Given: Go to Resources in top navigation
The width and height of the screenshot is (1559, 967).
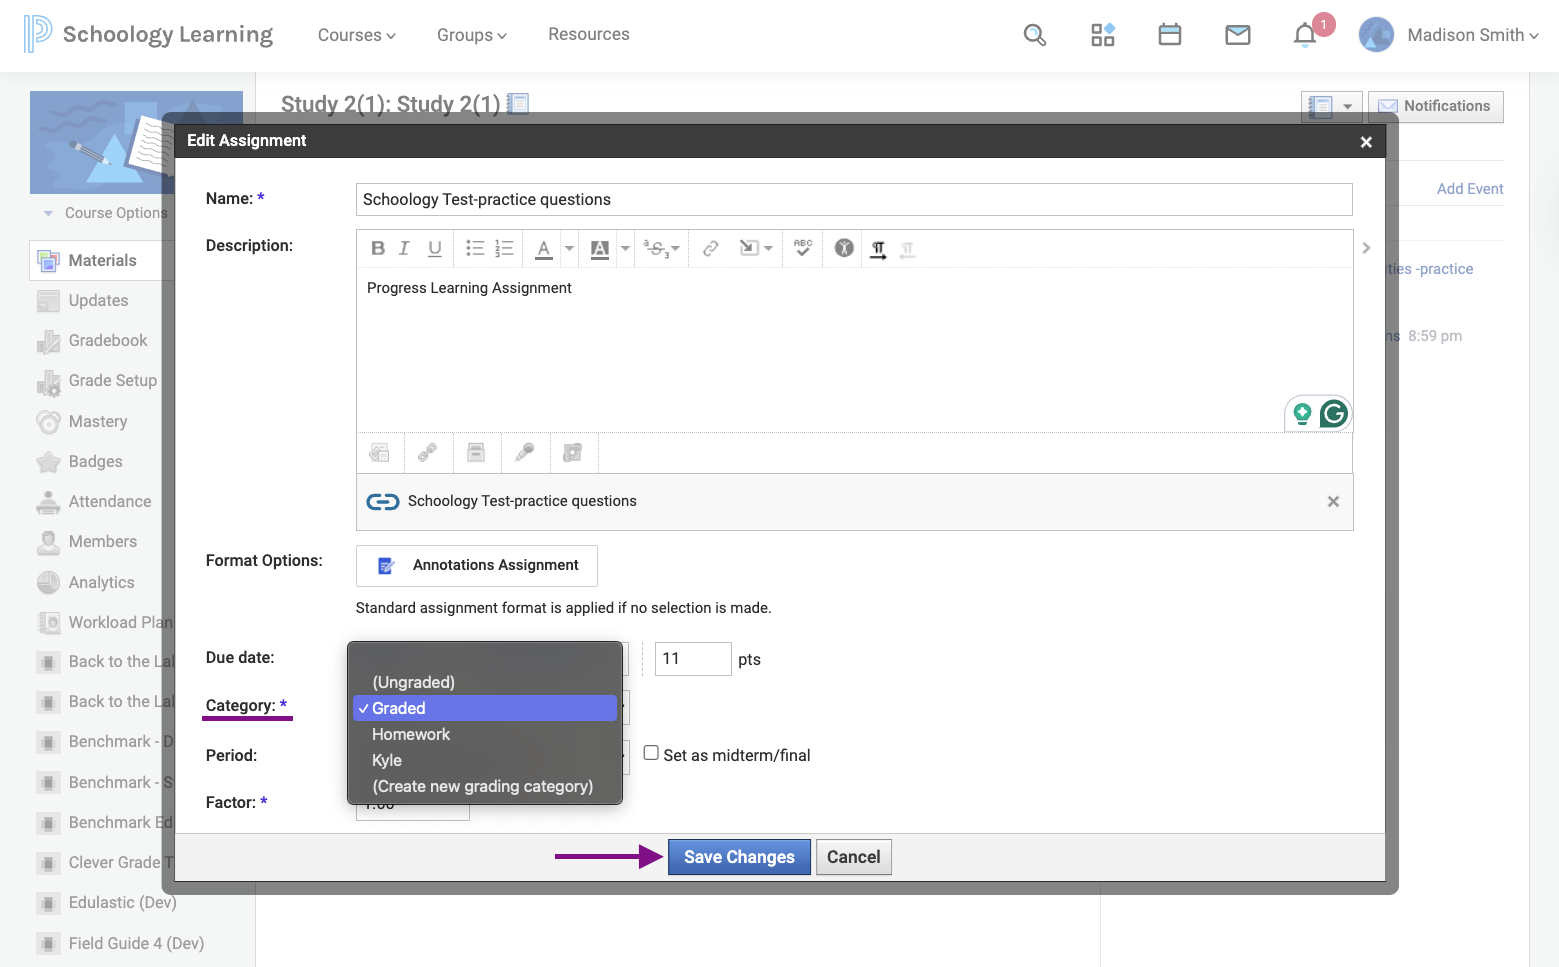Looking at the screenshot, I should click(x=589, y=34).
